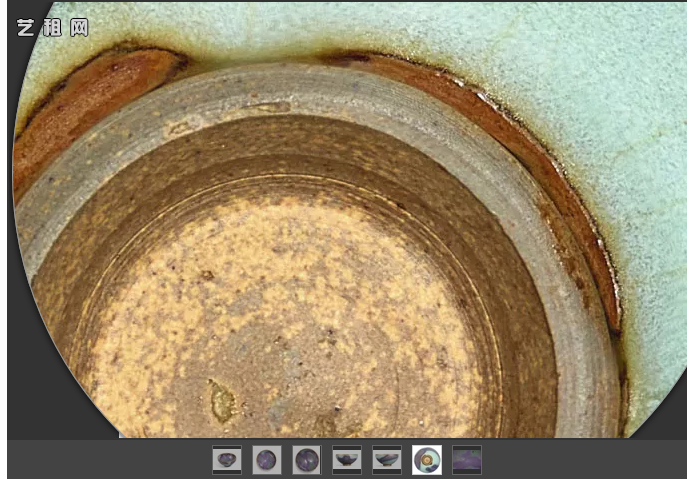Viewport: 687px width, 479px height.
Task: Select the first angled bowl thumbnail
Action: pos(227,460)
